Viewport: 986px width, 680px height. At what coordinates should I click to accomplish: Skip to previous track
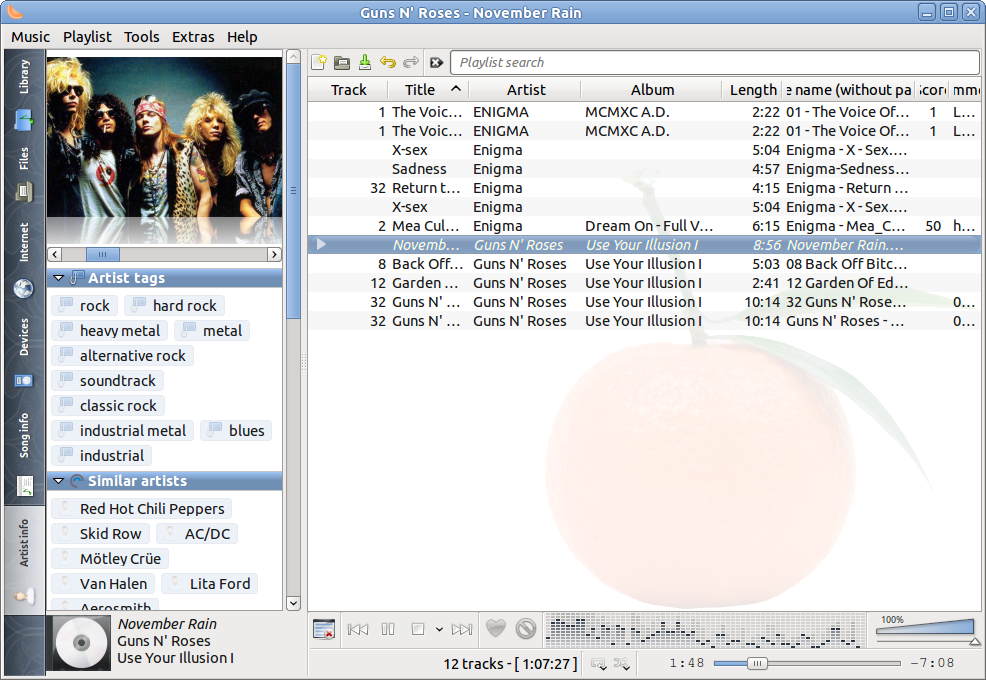point(358,629)
